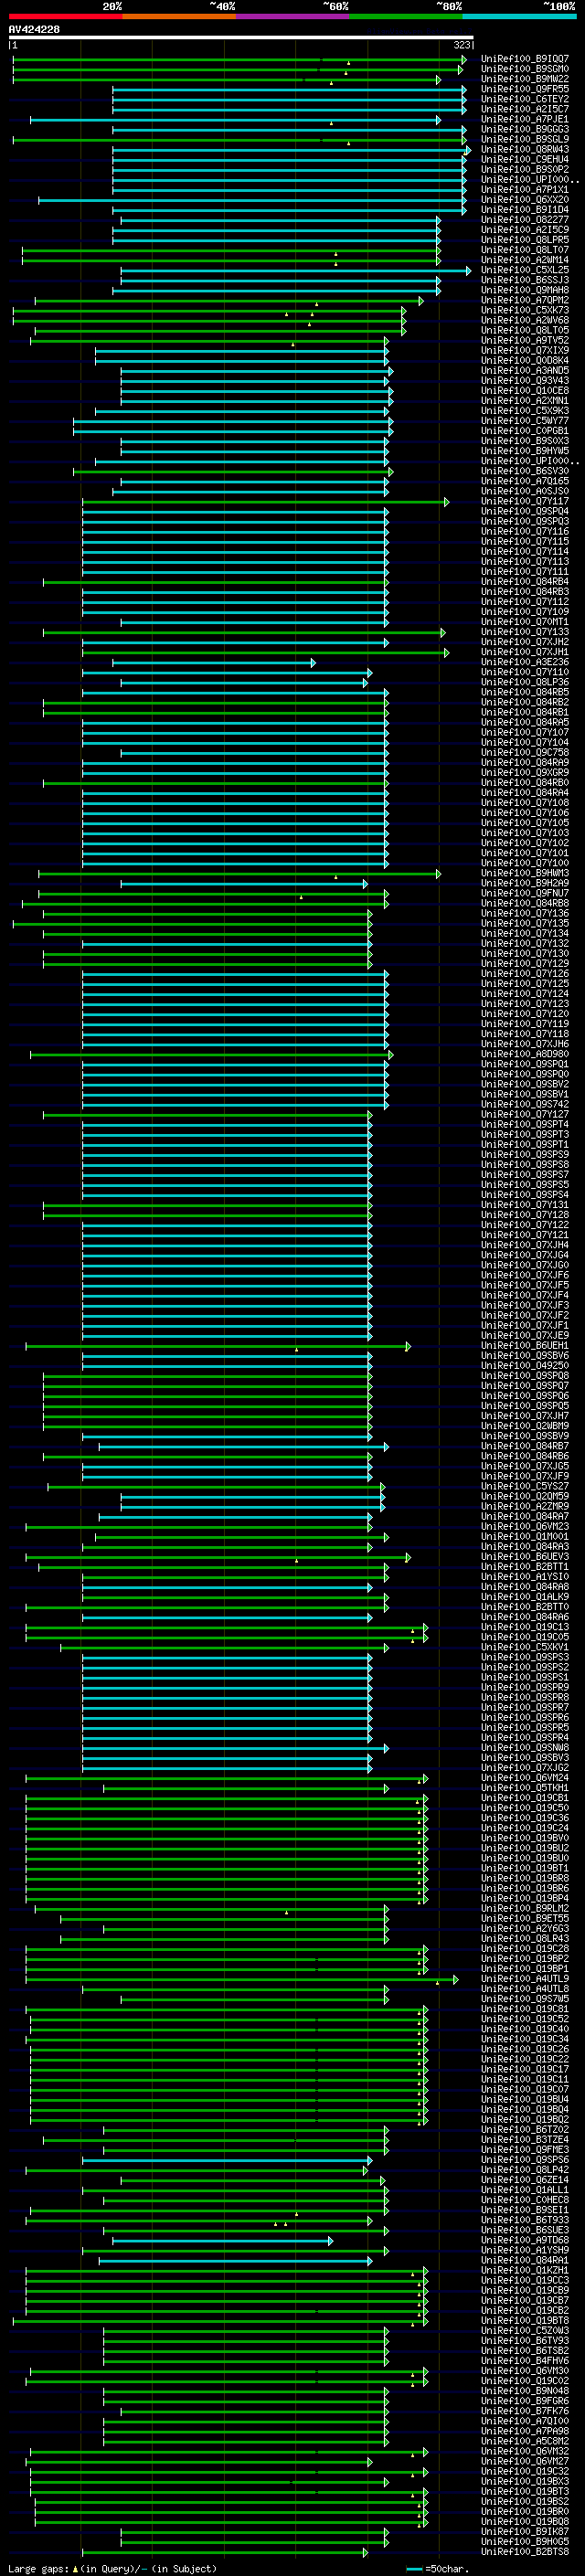Click the hit label UniRef100_B9GGG3
585x2576 pixels.
click(525, 129)
